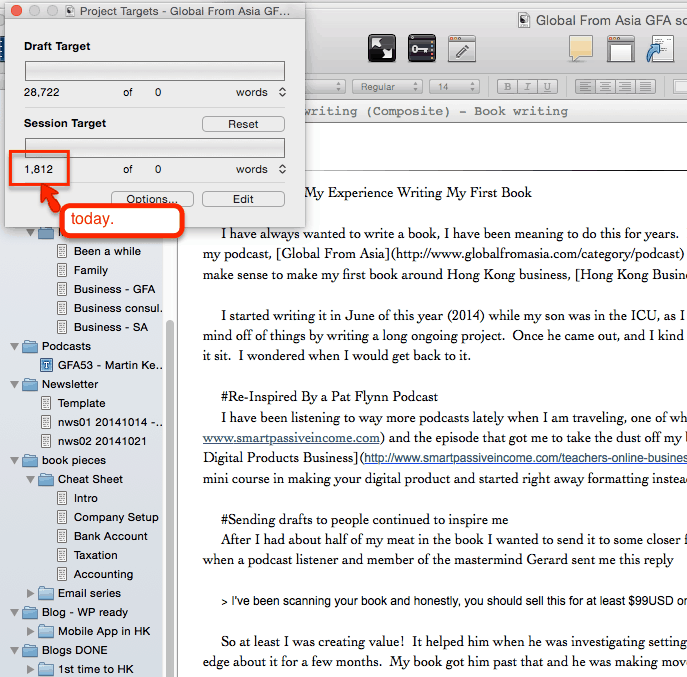Center align text

click(606, 87)
